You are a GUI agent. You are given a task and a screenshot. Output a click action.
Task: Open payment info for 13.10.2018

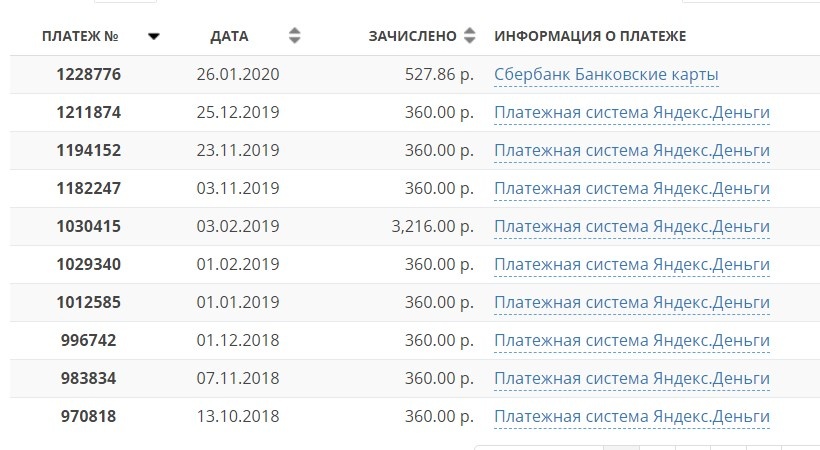pyautogui.click(x=632, y=417)
